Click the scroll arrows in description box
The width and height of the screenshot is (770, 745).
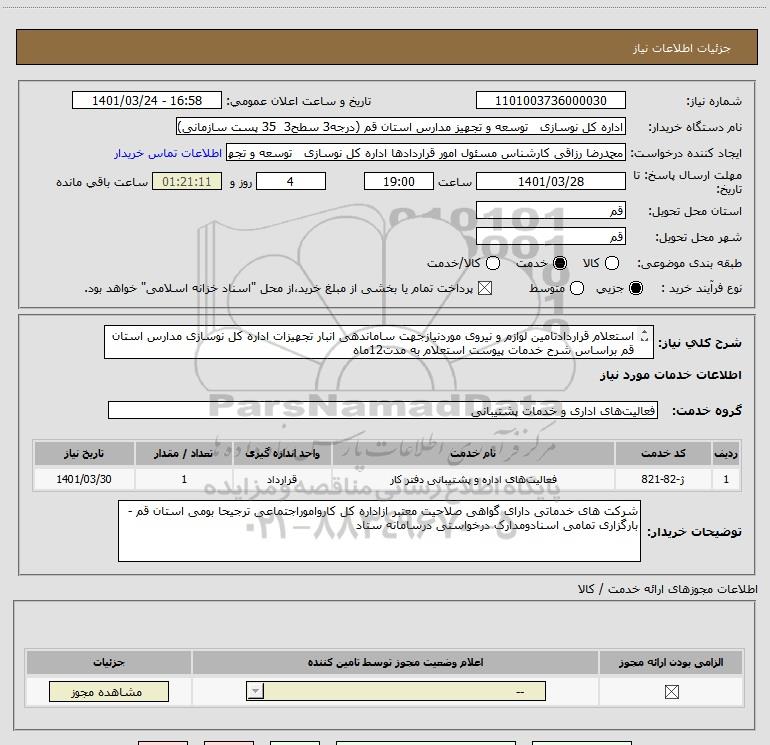(x=645, y=336)
